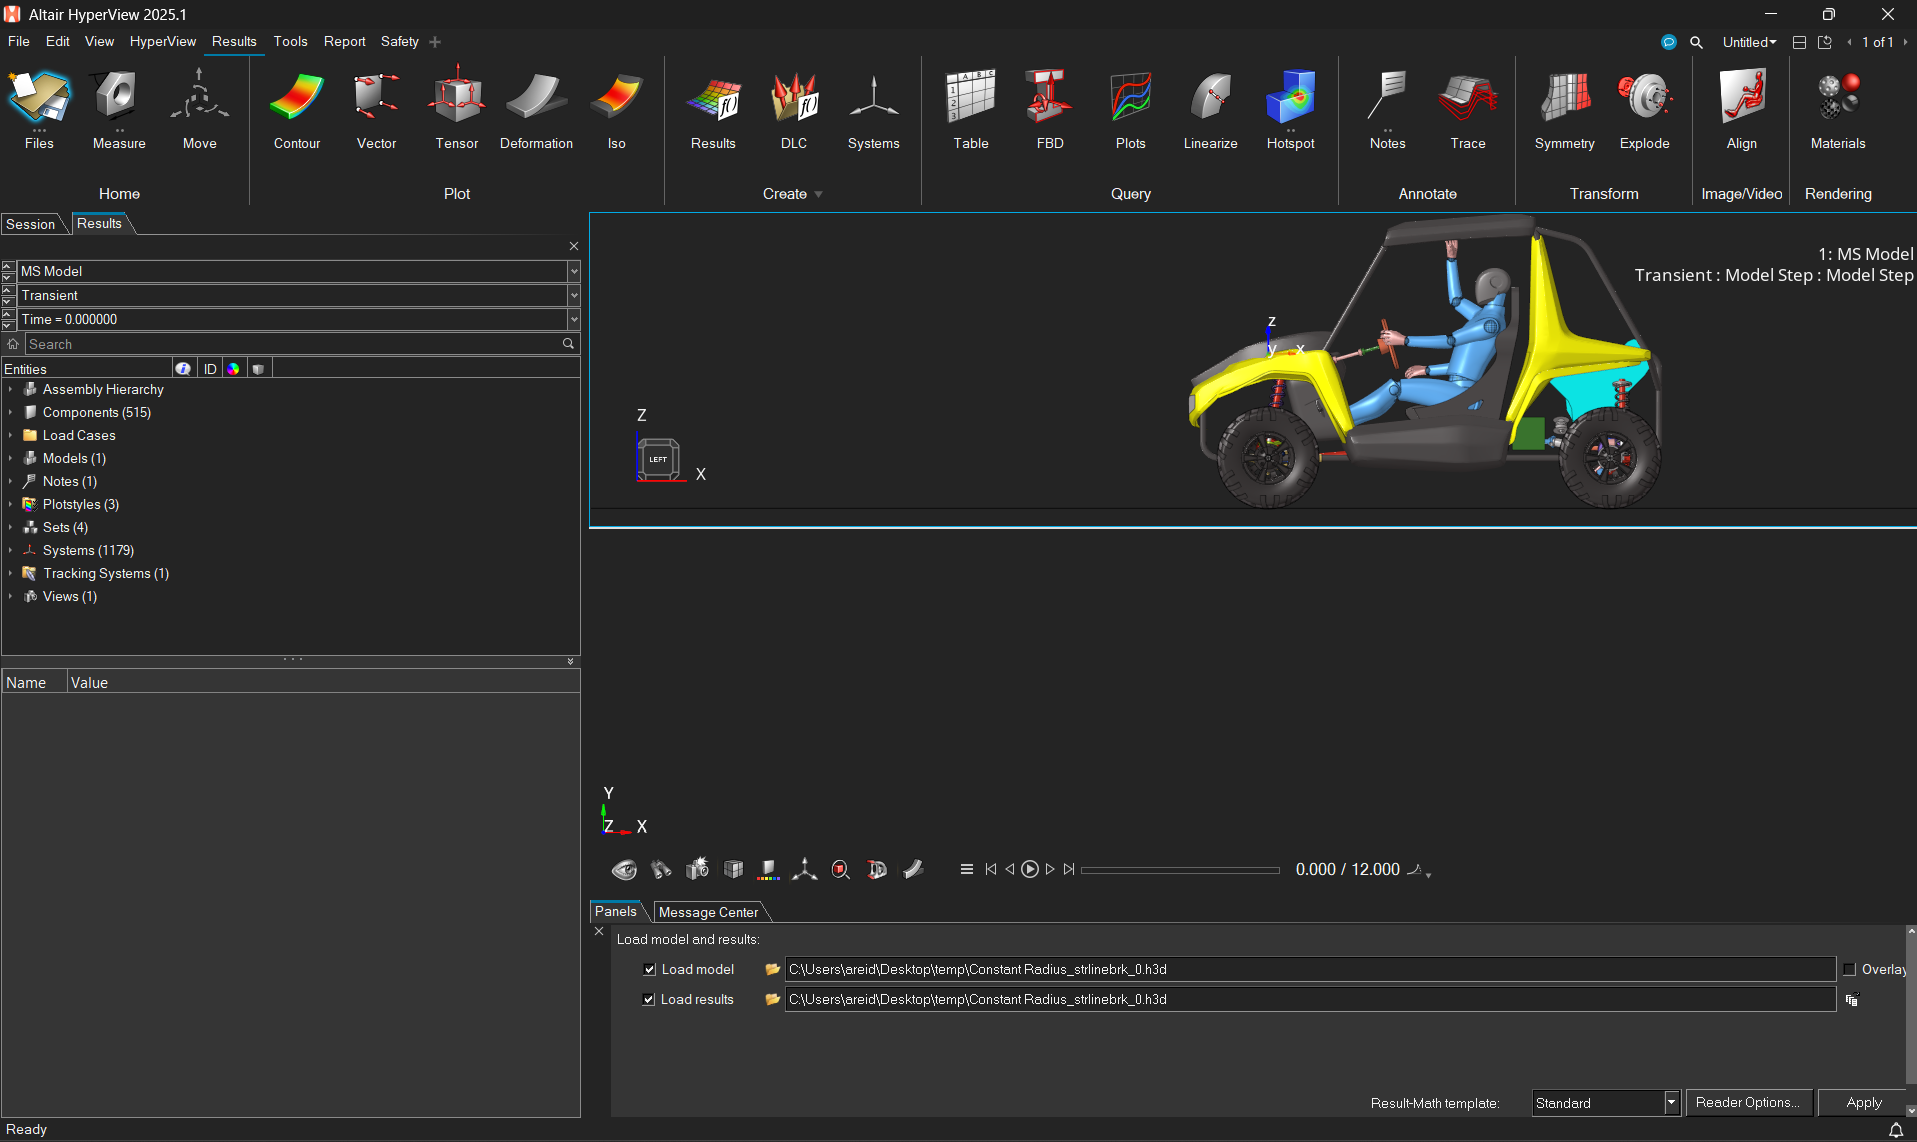Open the Tools menu
This screenshot has width=1917, height=1142.
pos(290,41)
